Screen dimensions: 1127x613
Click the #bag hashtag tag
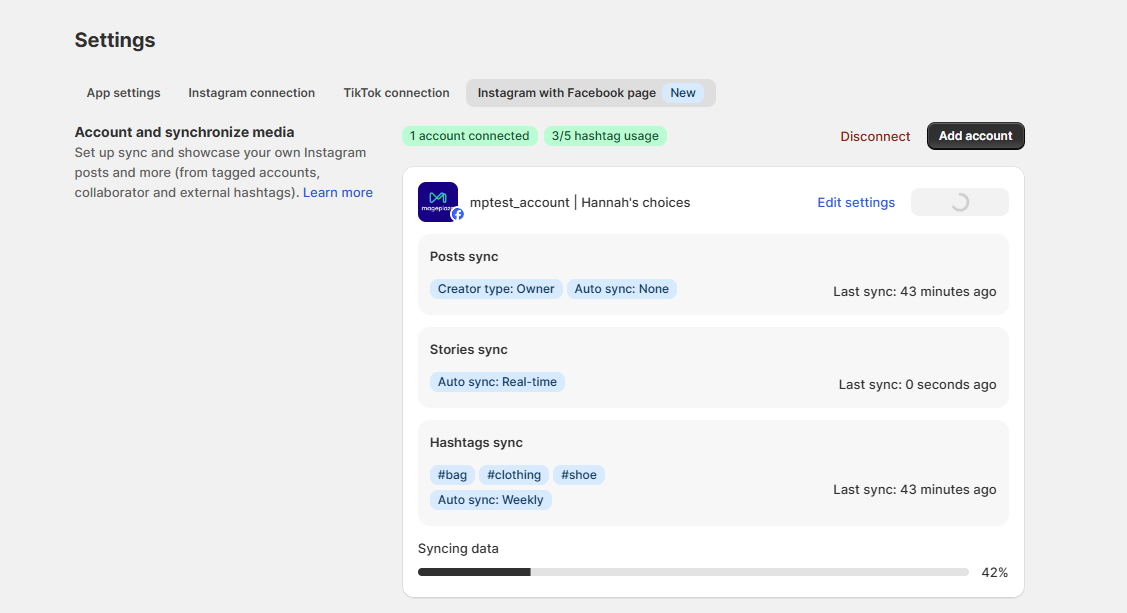pos(452,475)
